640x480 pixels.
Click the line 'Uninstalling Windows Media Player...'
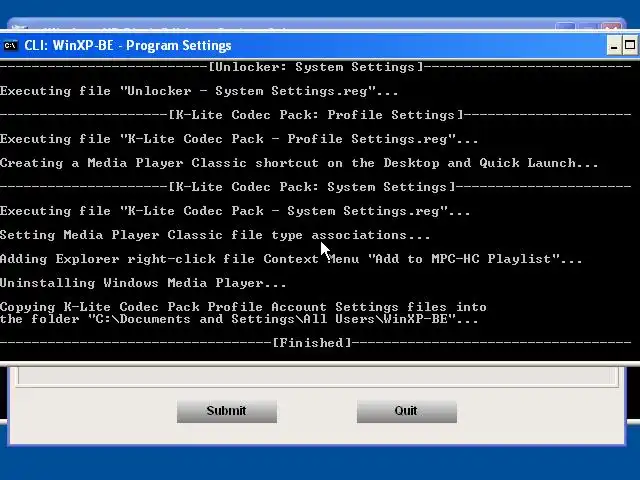143,283
